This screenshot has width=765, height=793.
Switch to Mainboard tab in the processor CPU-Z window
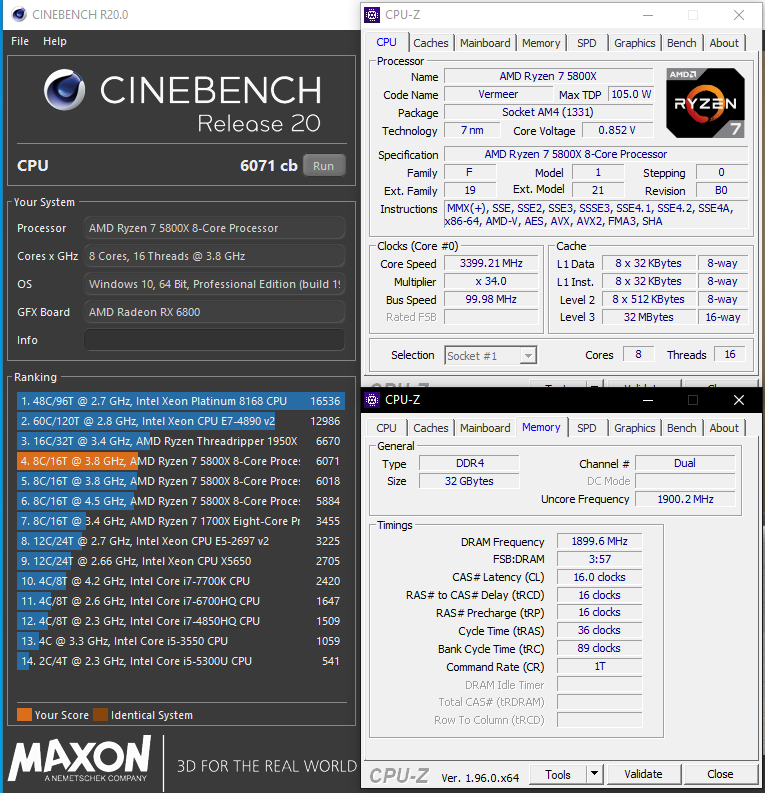[485, 43]
